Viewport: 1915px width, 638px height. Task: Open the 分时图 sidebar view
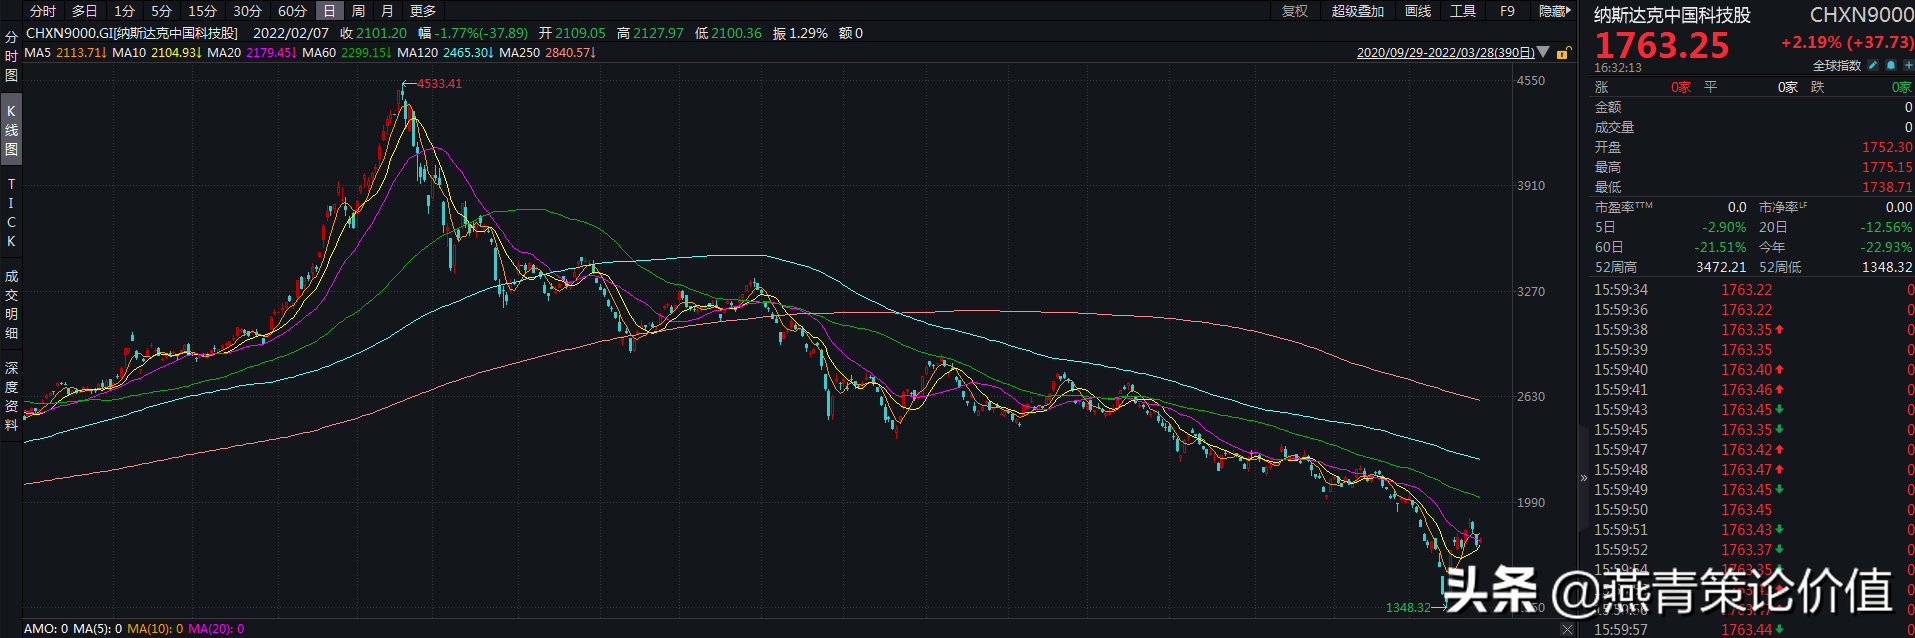pyautogui.click(x=11, y=56)
